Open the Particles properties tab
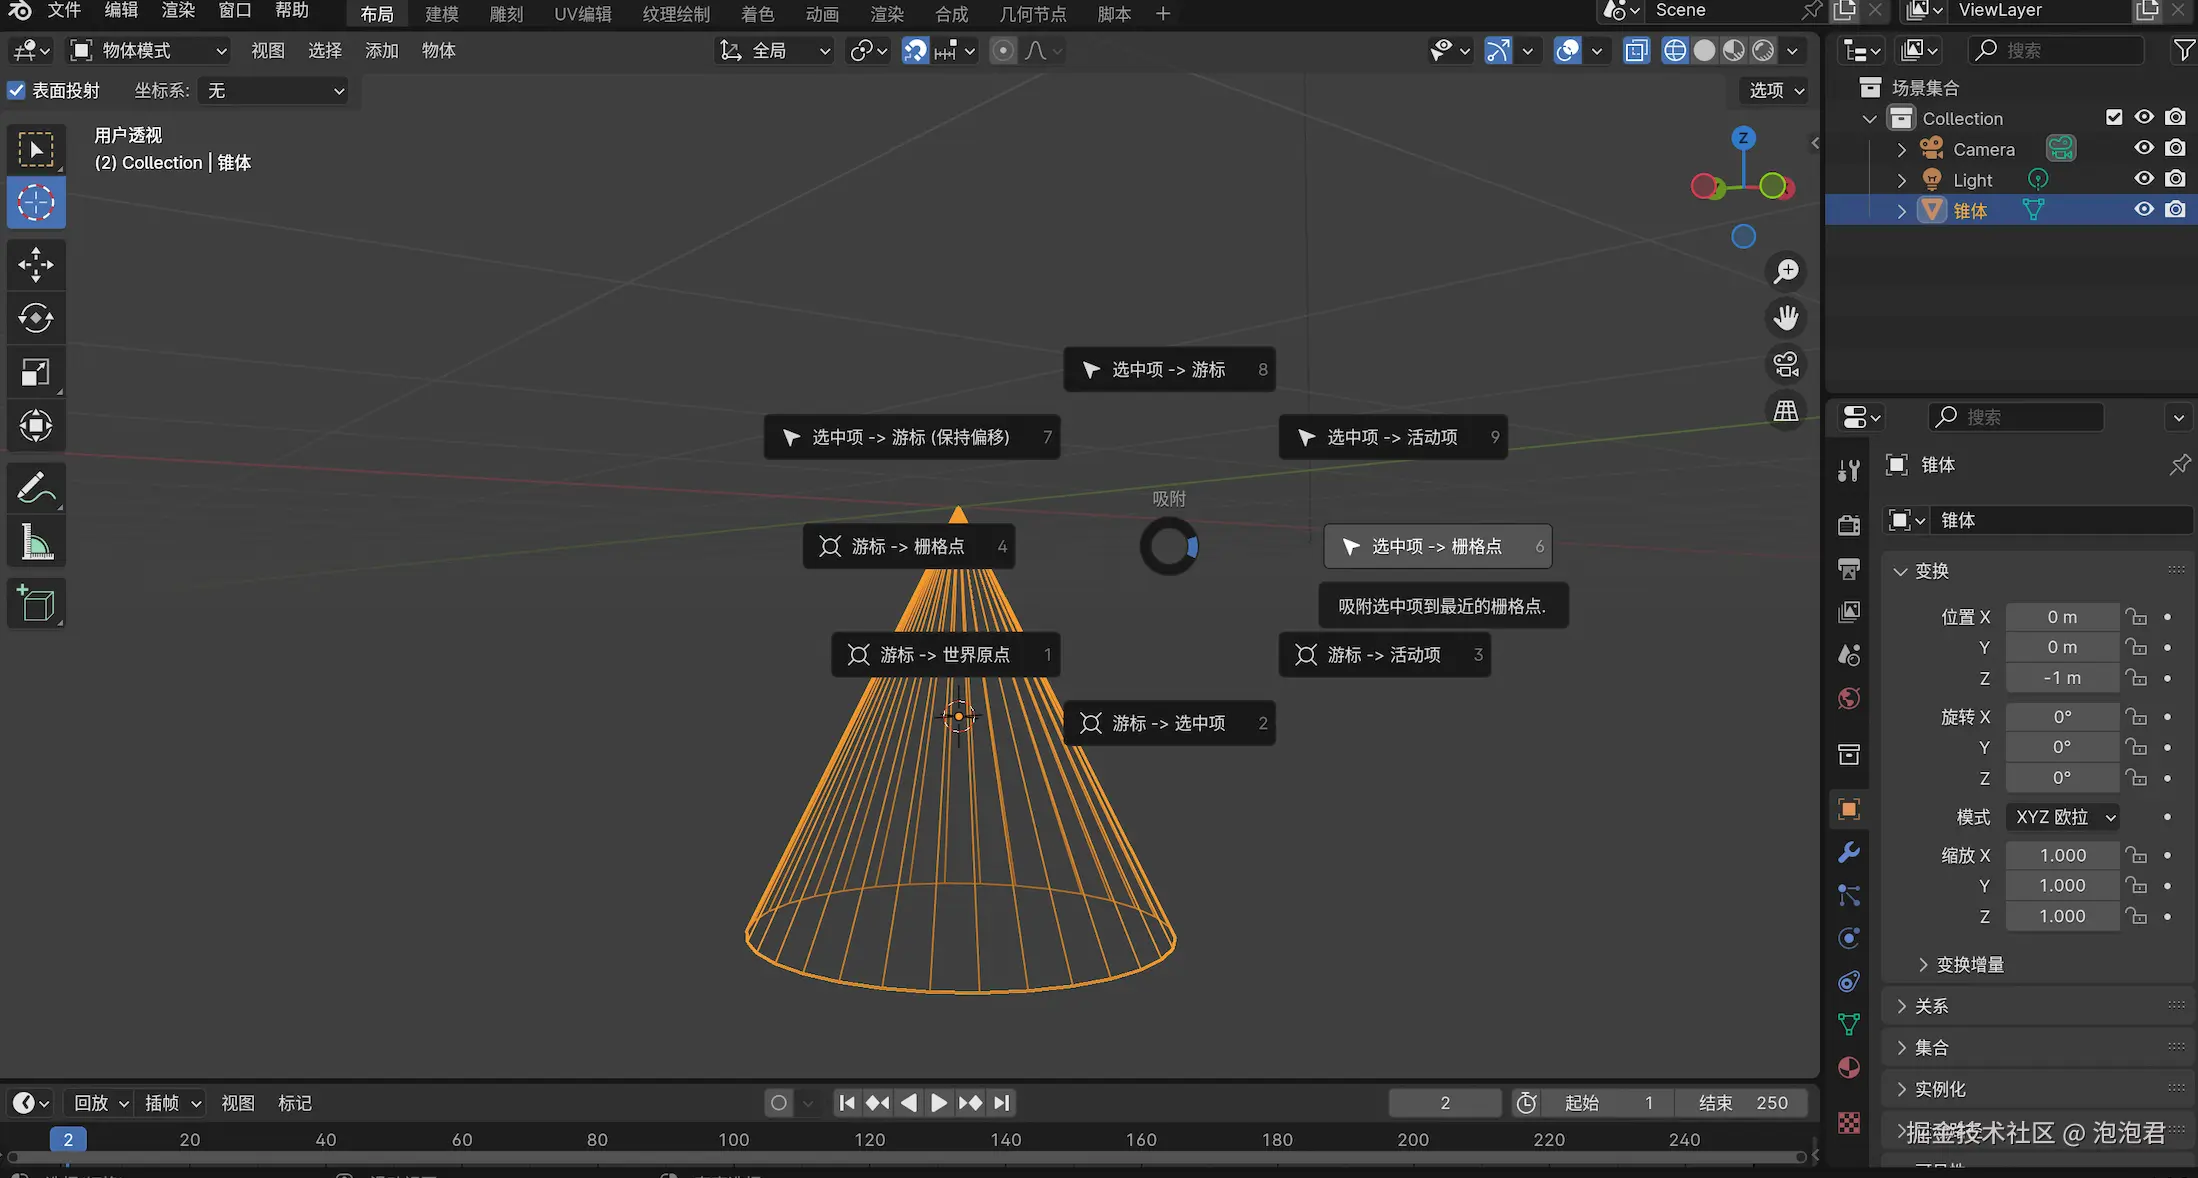 pyautogui.click(x=1849, y=895)
